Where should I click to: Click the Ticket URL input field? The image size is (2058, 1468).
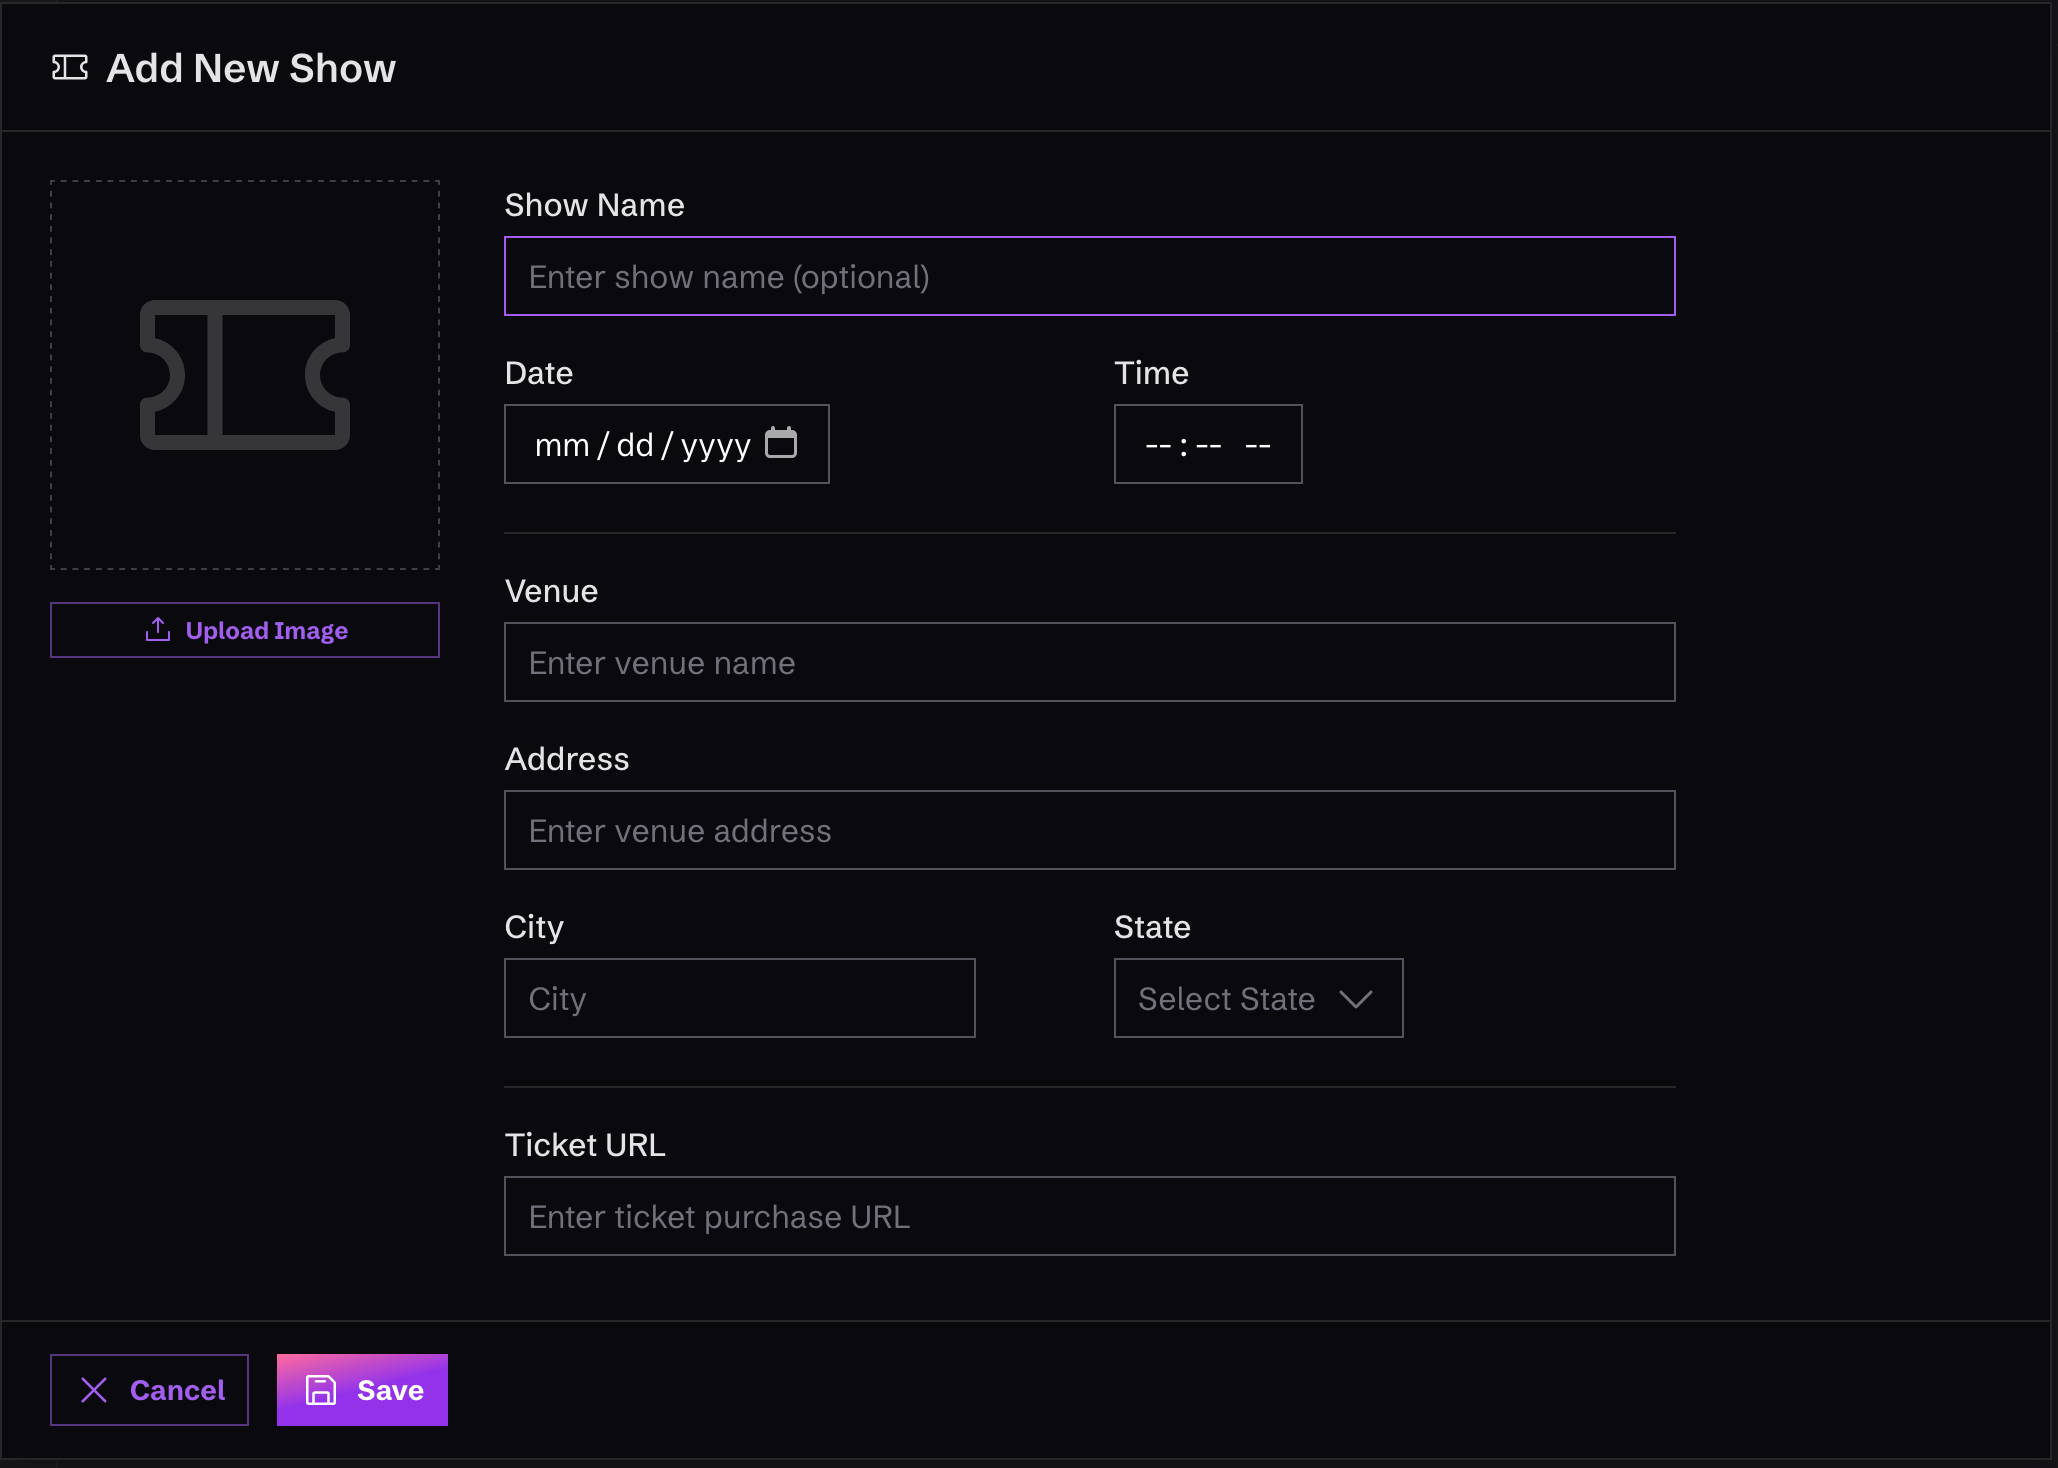tap(1090, 1216)
